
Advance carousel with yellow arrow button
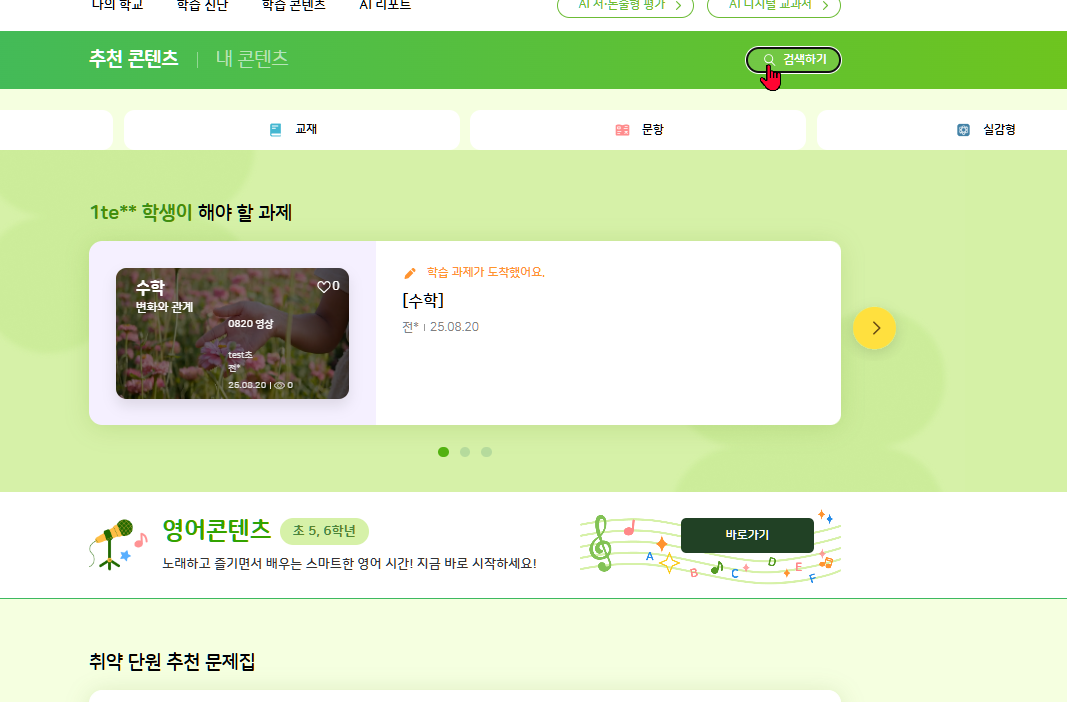coord(874,329)
